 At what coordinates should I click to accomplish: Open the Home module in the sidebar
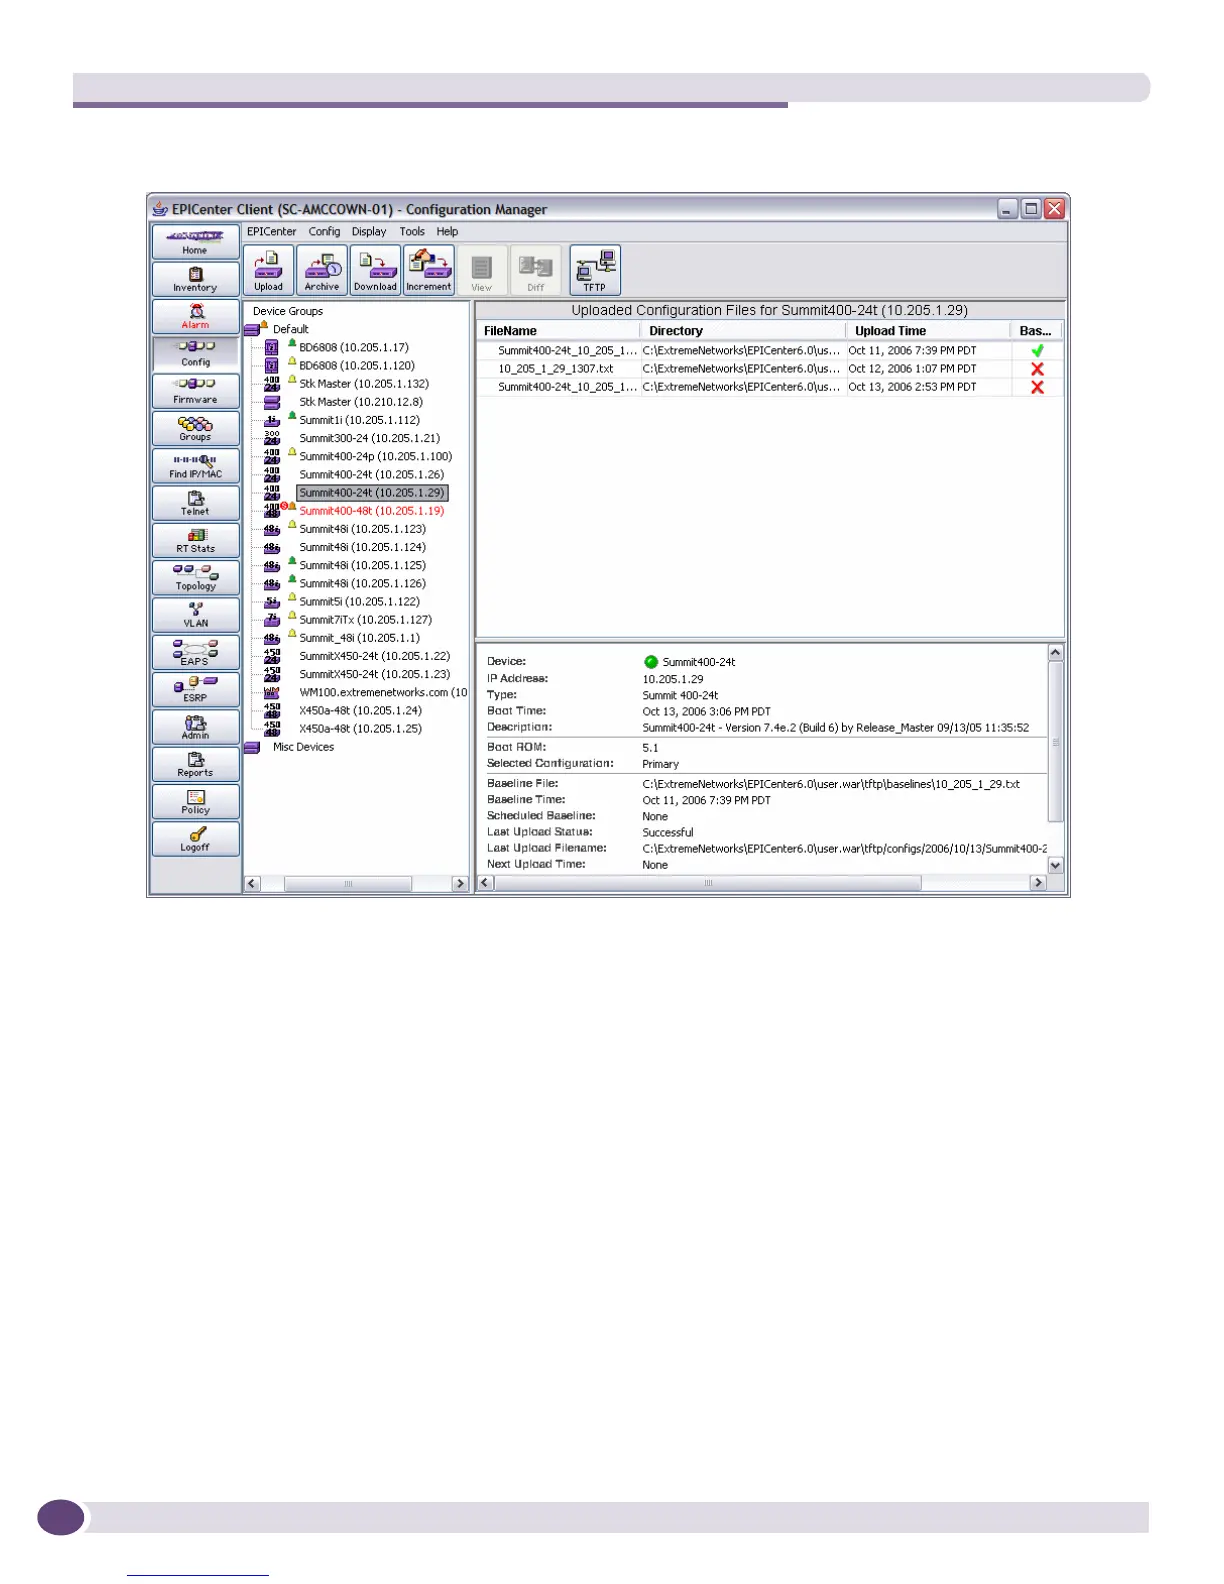(x=196, y=242)
